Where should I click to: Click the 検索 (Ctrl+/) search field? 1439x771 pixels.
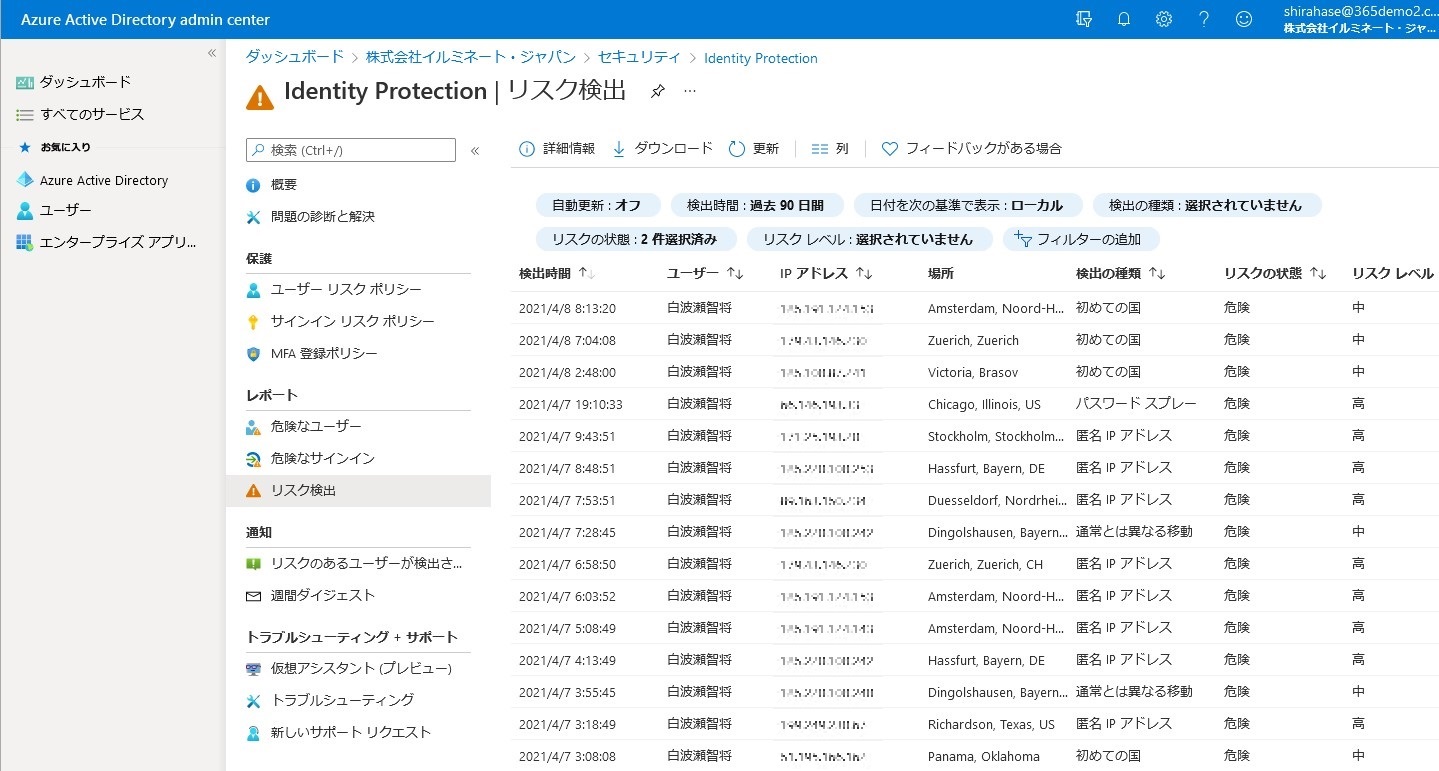tap(351, 150)
